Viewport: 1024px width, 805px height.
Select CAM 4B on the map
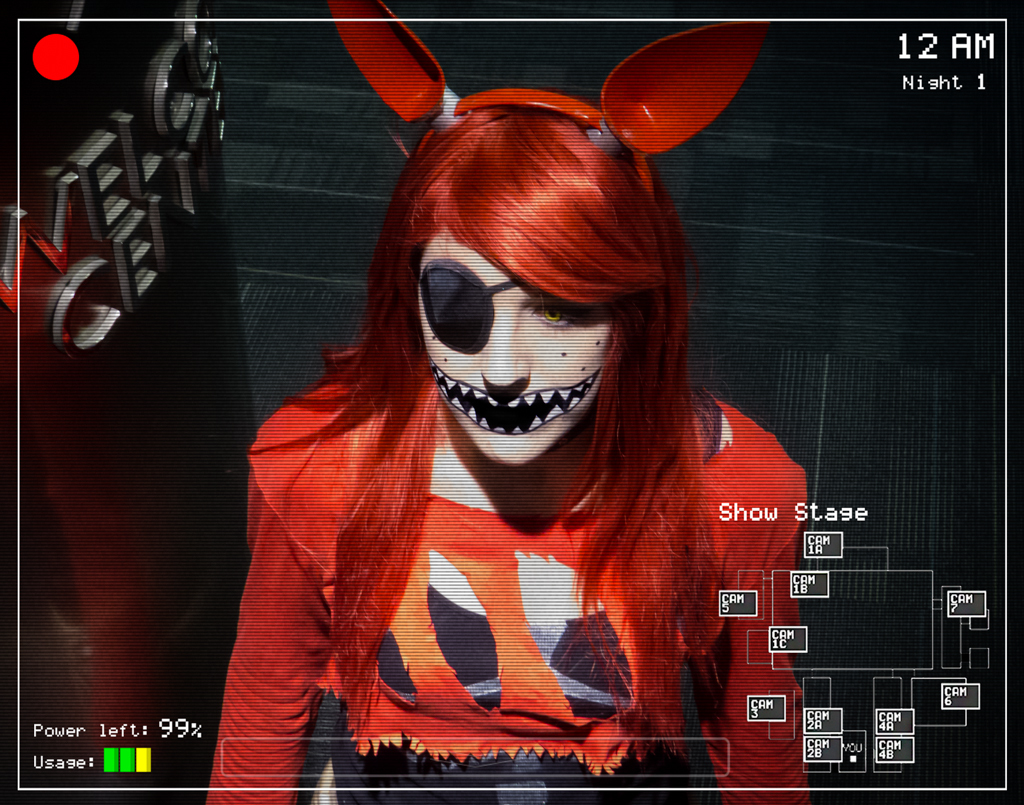[x=894, y=749]
